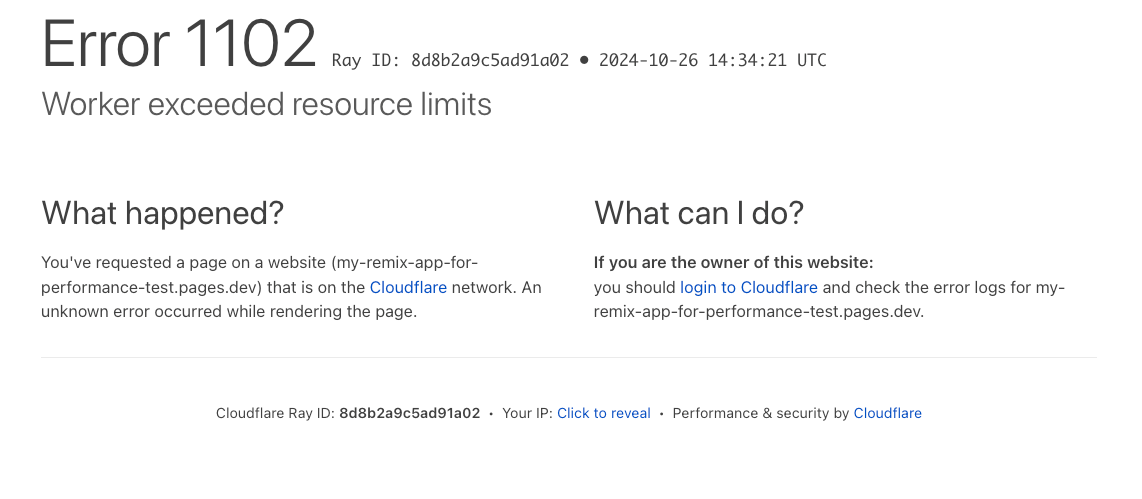
Task: Click the Performance & security by text
Action: [x=760, y=413]
